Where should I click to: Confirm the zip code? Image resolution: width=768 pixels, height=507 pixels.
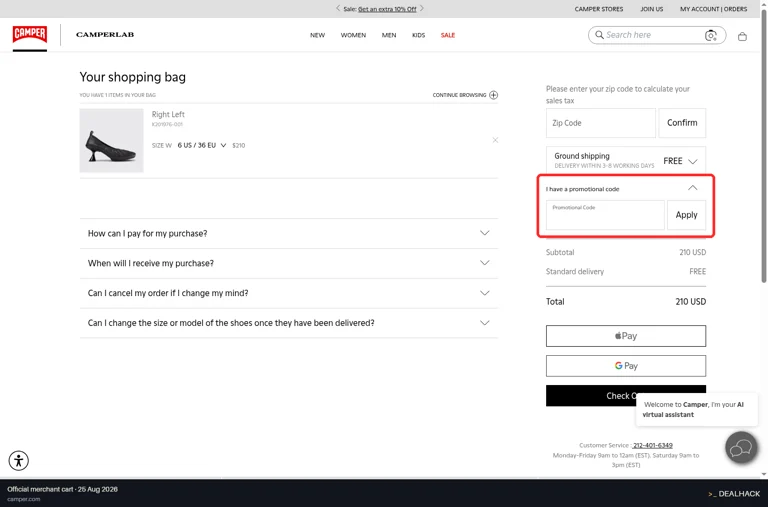coord(682,123)
